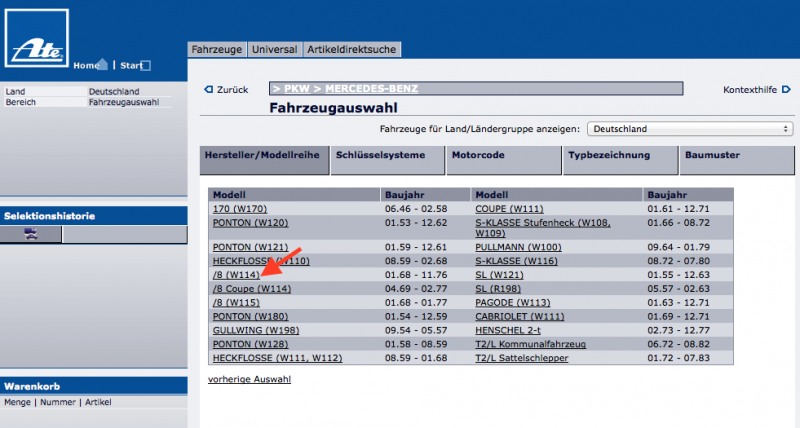Click the PKW breadcrumb link
This screenshot has width=800, height=428.
pyautogui.click(x=299, y=90)
